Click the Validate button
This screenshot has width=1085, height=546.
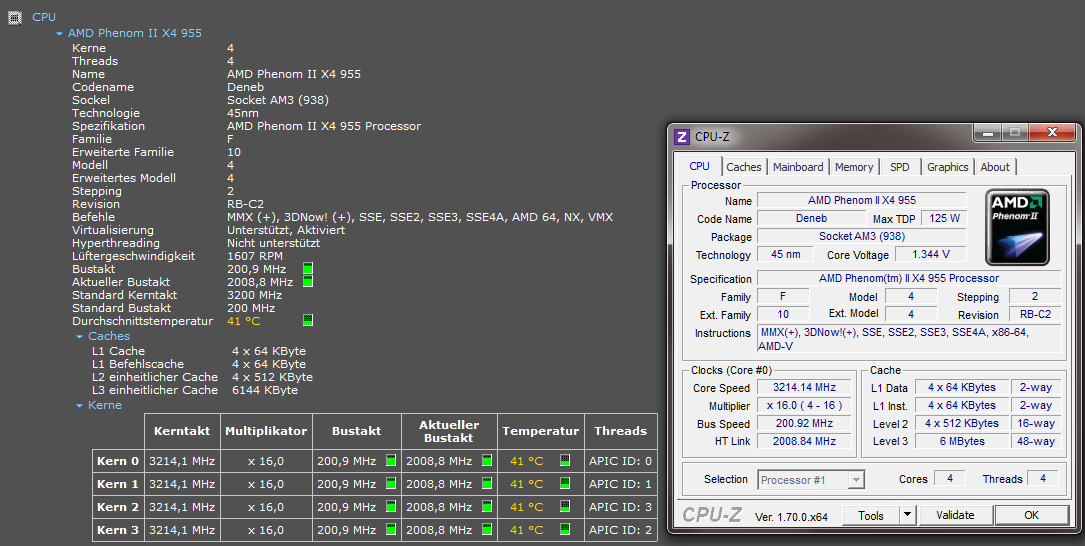click(x=955, y=516)
